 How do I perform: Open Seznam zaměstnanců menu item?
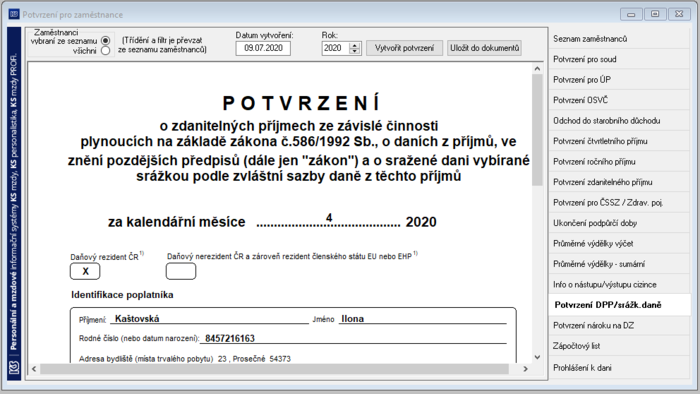(x=619, y=39)
